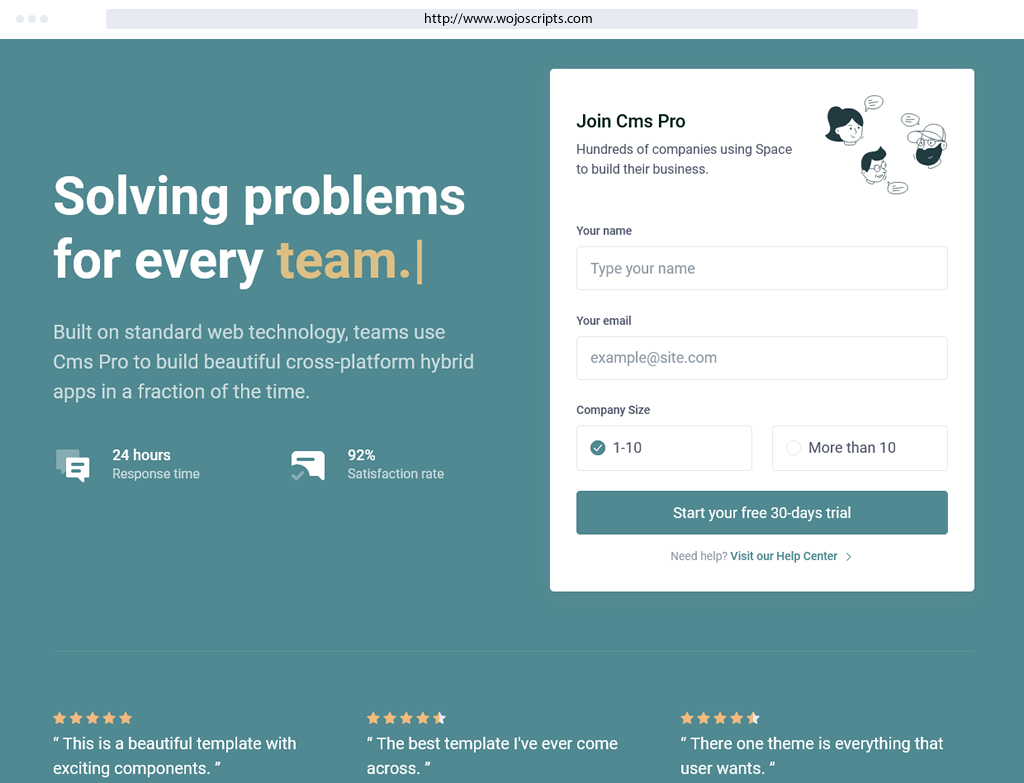Screen dimensions: 1024x783
Task: Click the 24 hours response time chat icon
Action: (x=73, y=465)
